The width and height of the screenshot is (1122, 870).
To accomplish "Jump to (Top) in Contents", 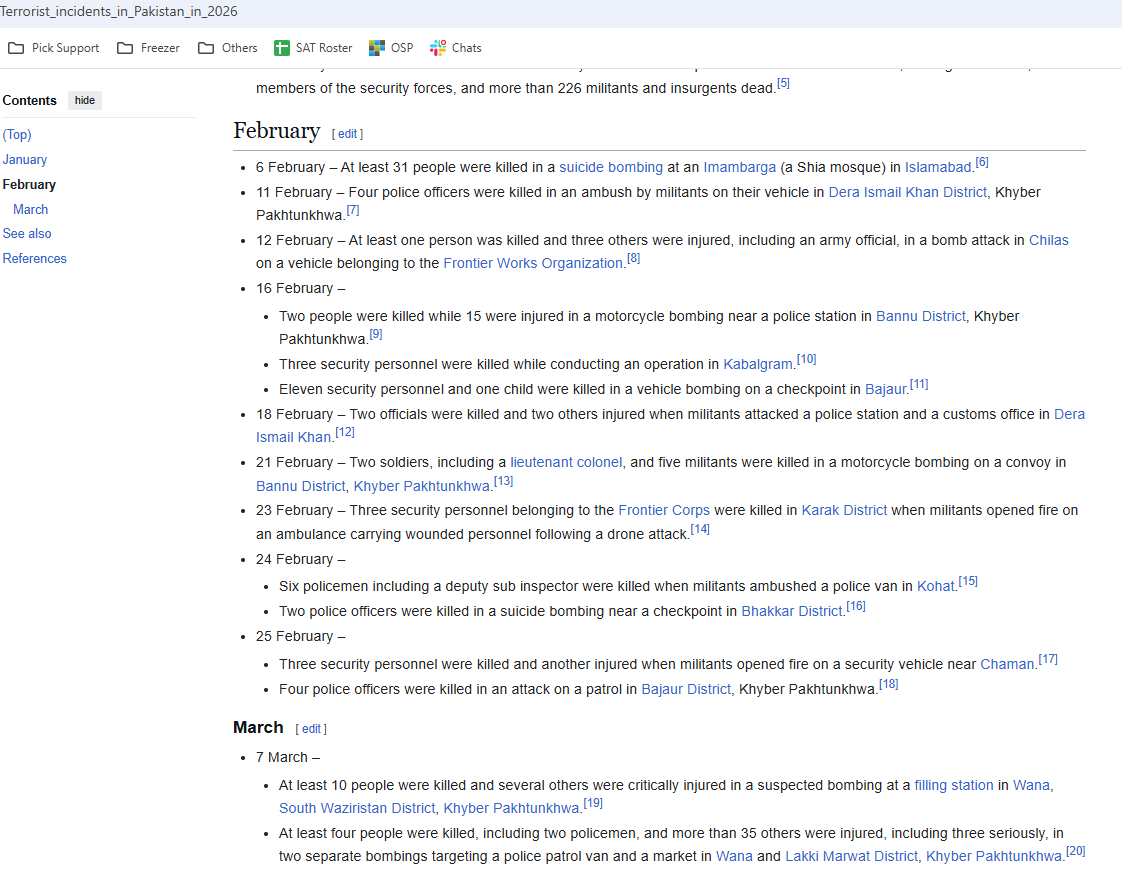I will pyautogui.click(x=17, y=135).
